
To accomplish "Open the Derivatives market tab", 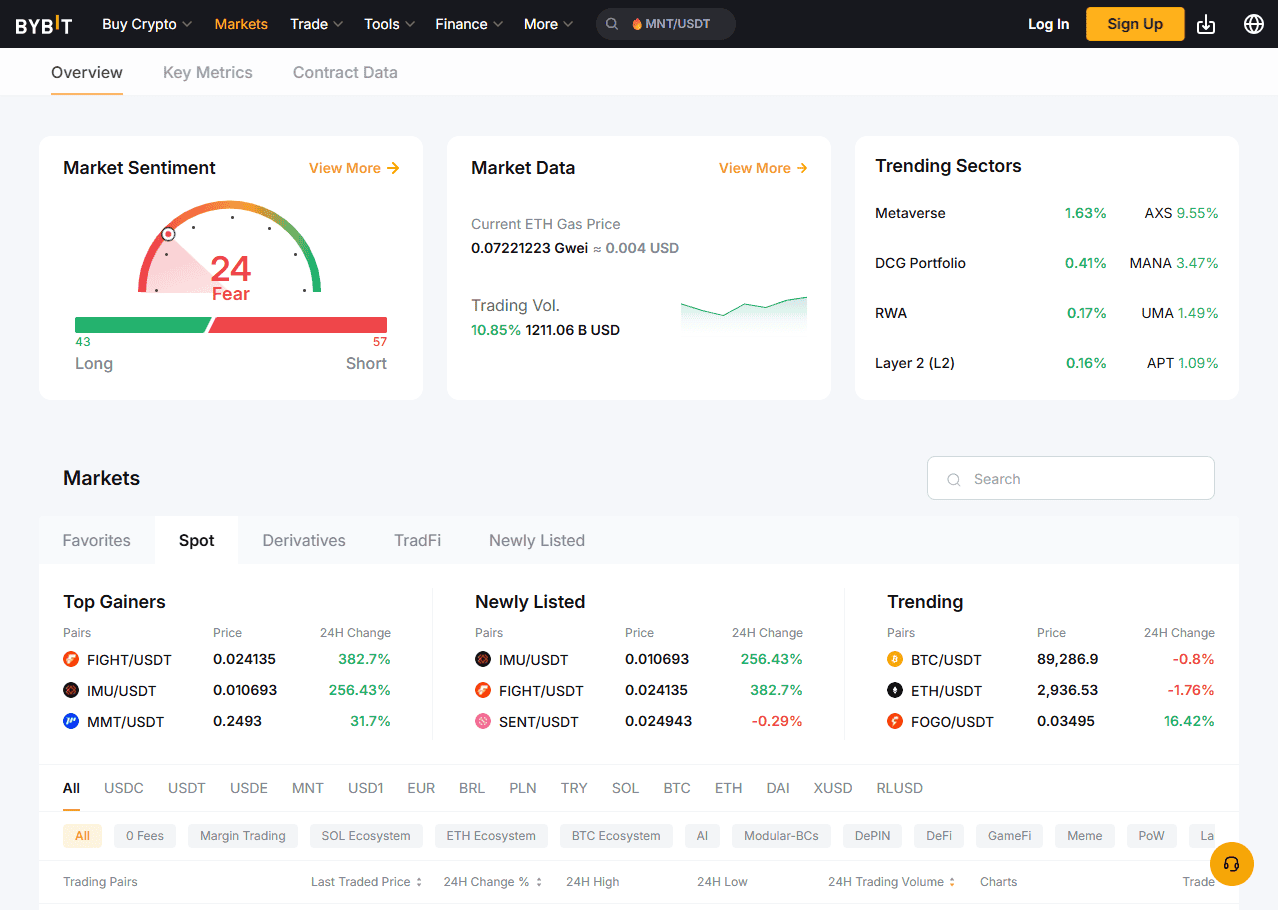I will coord(303,540).
